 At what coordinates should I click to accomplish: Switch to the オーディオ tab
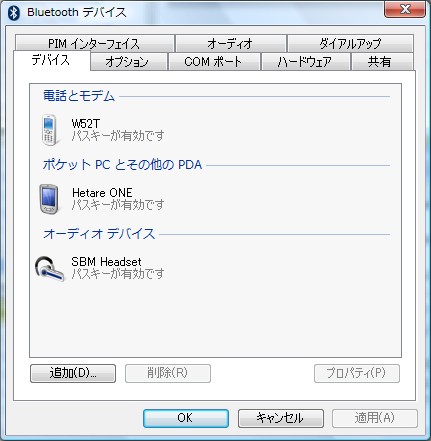tap(230, 43)
